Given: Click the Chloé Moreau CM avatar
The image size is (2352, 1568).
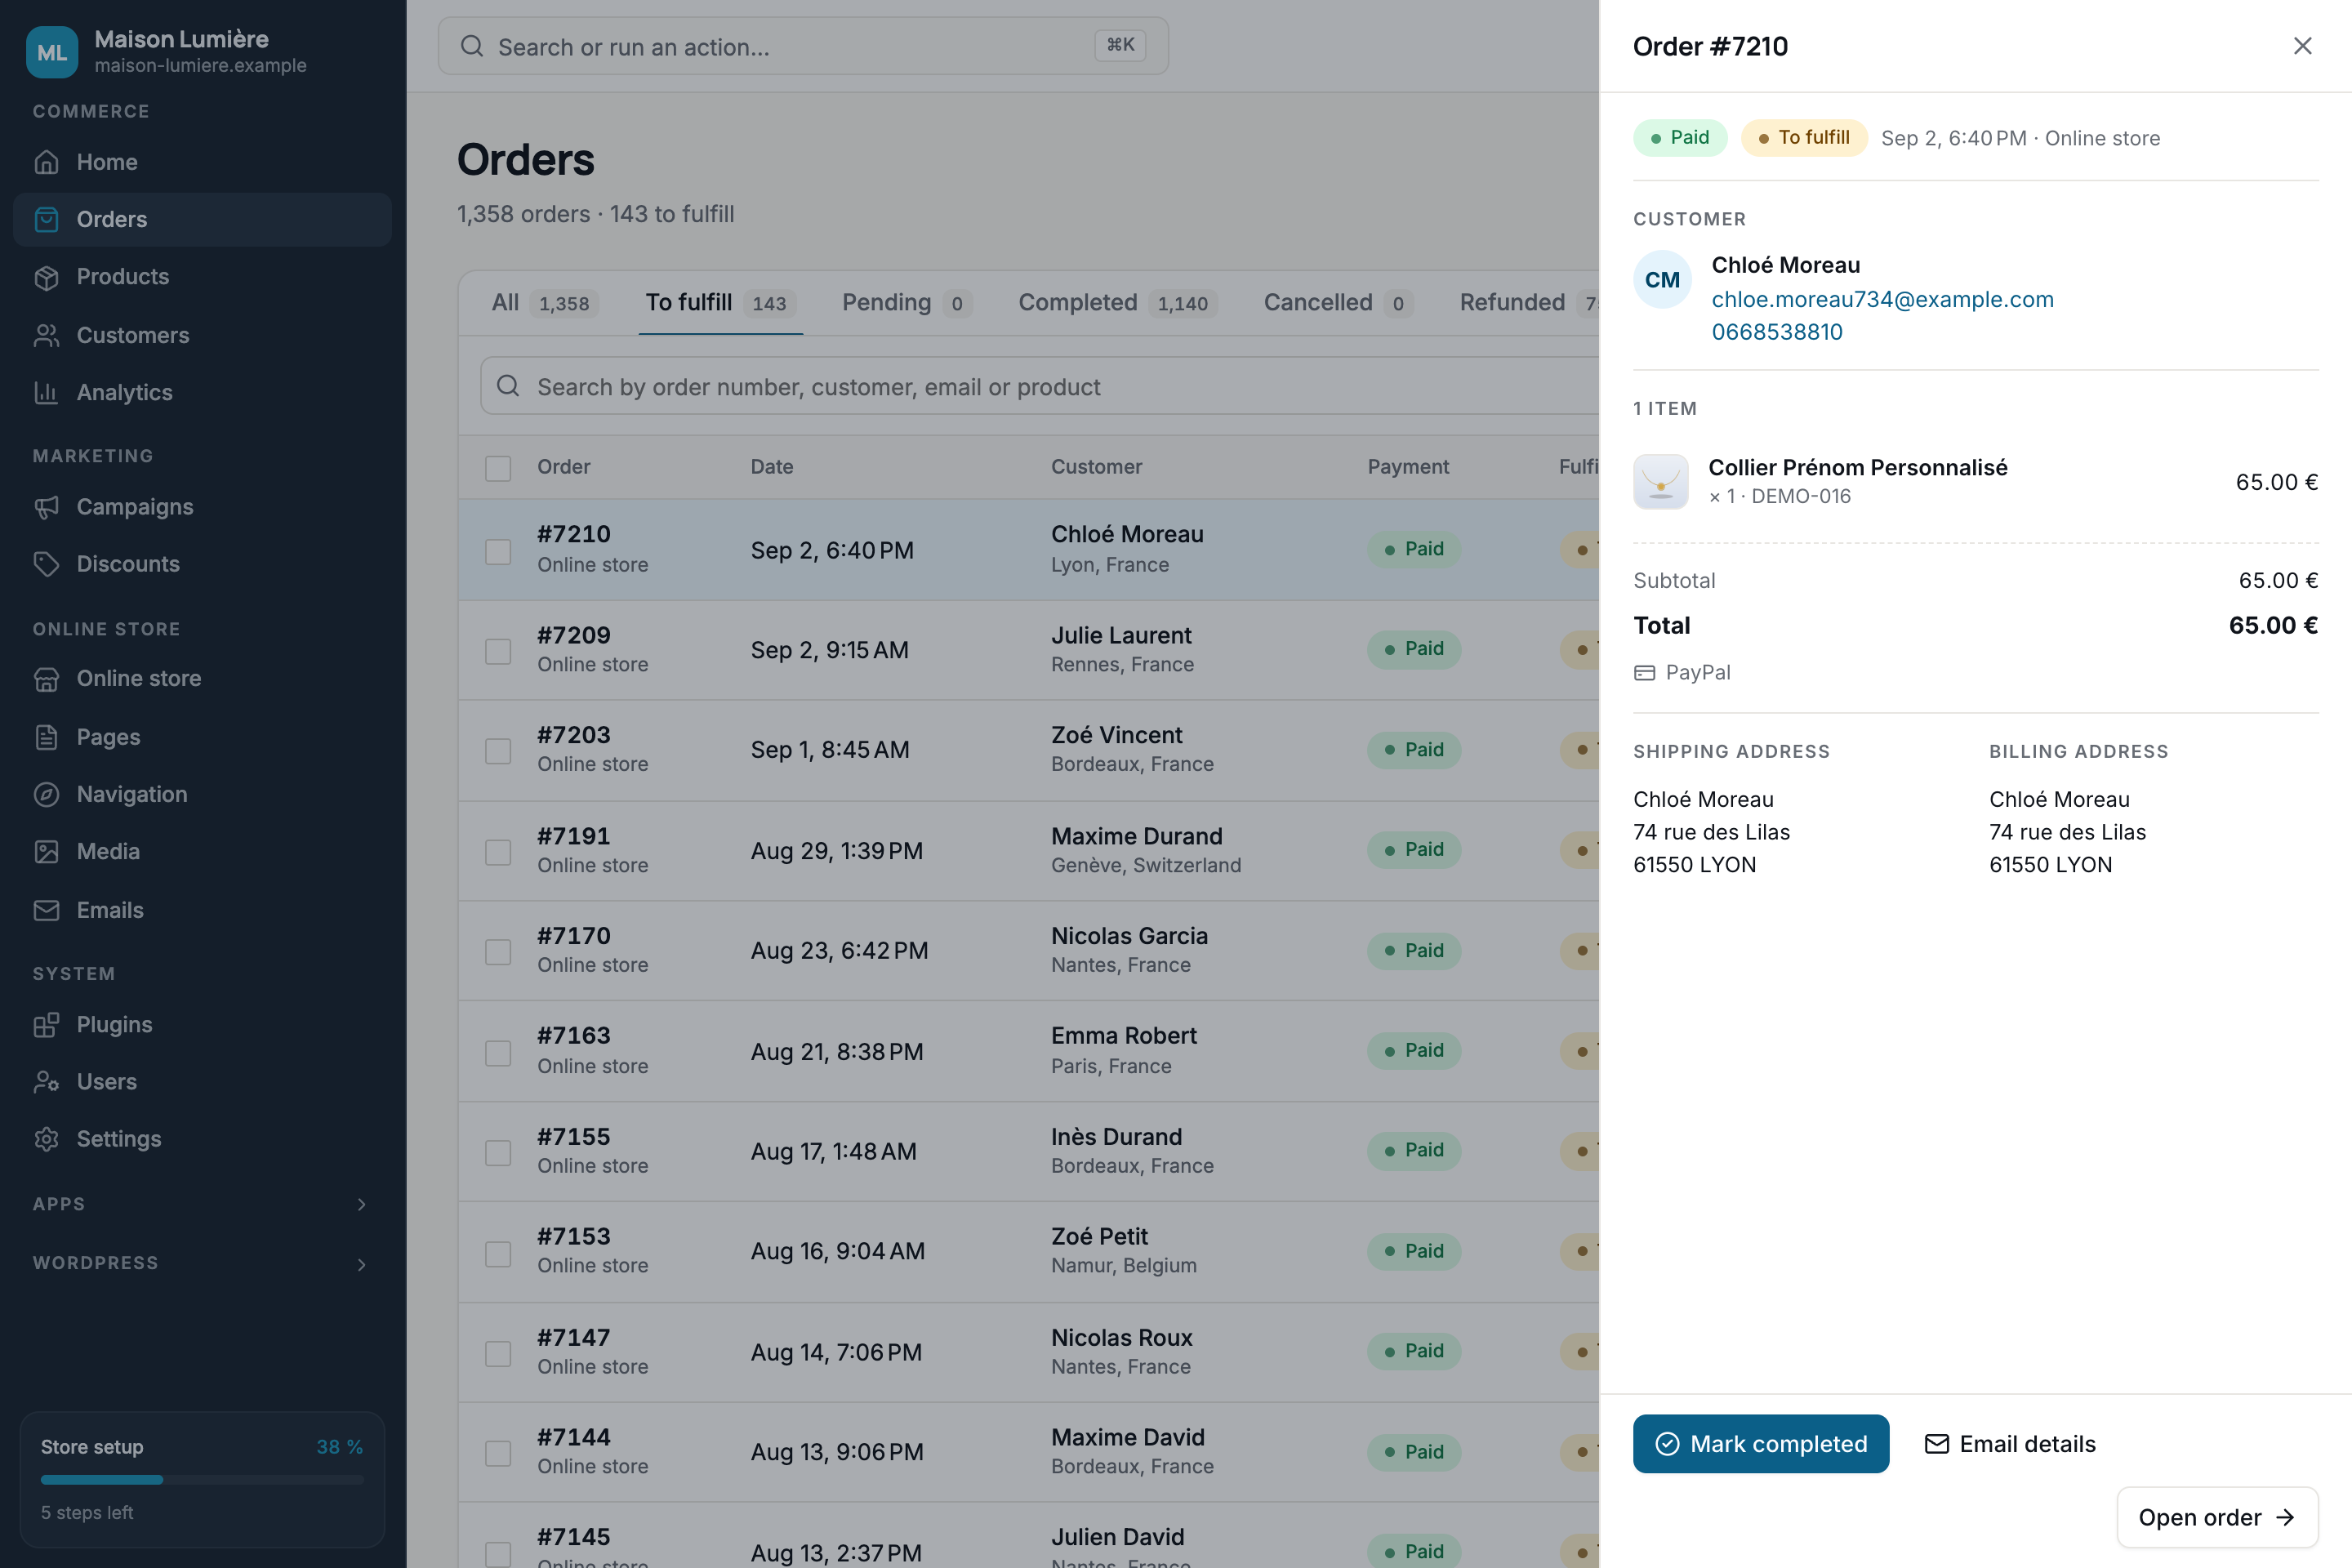Looking at the screenshot, I should pyautogui.click(x=1662, y=280).
